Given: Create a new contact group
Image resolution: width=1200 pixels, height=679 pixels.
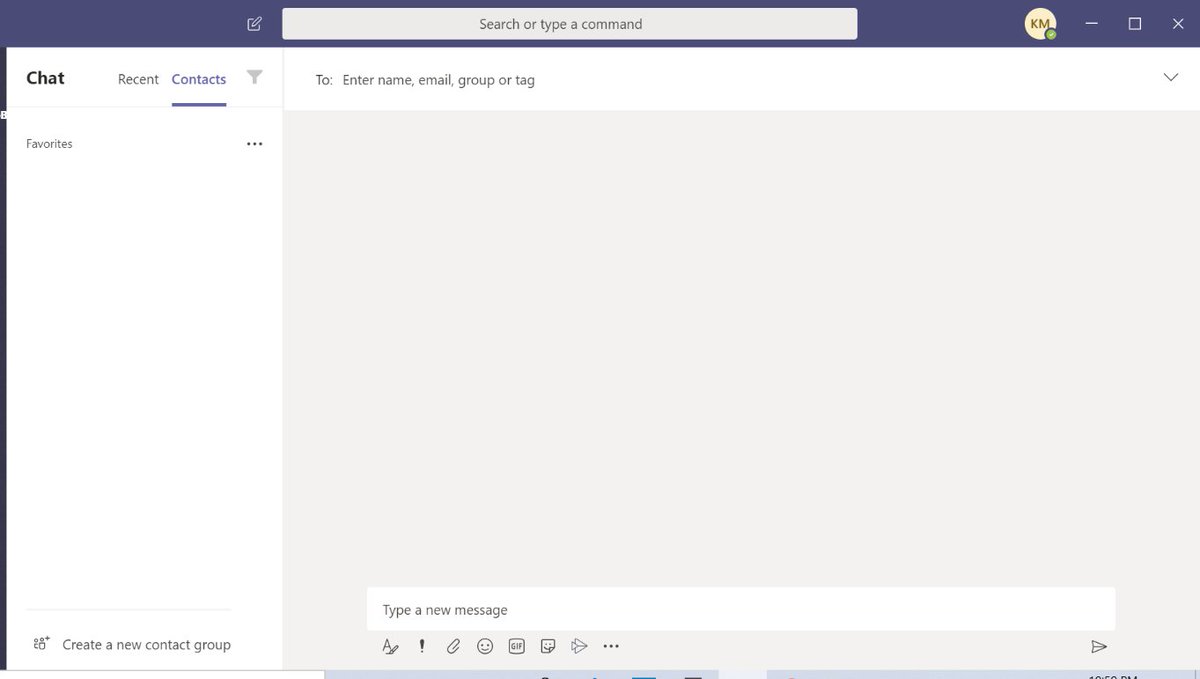Looking at the screenshot, I should [146, 645].
